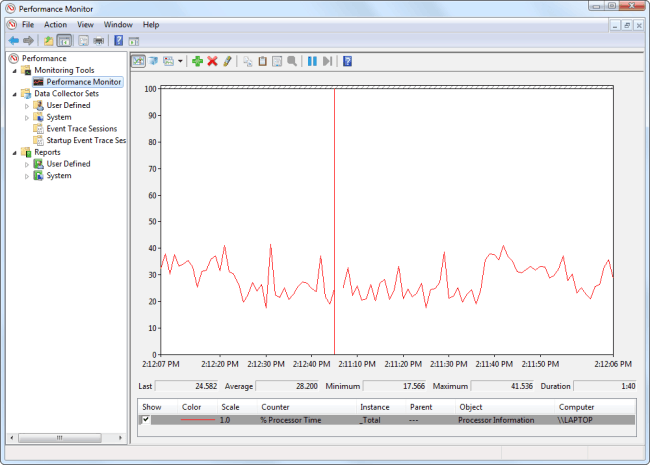Open the Change graph type dropdown arrow
650x465 pixels.
[180, 62]
